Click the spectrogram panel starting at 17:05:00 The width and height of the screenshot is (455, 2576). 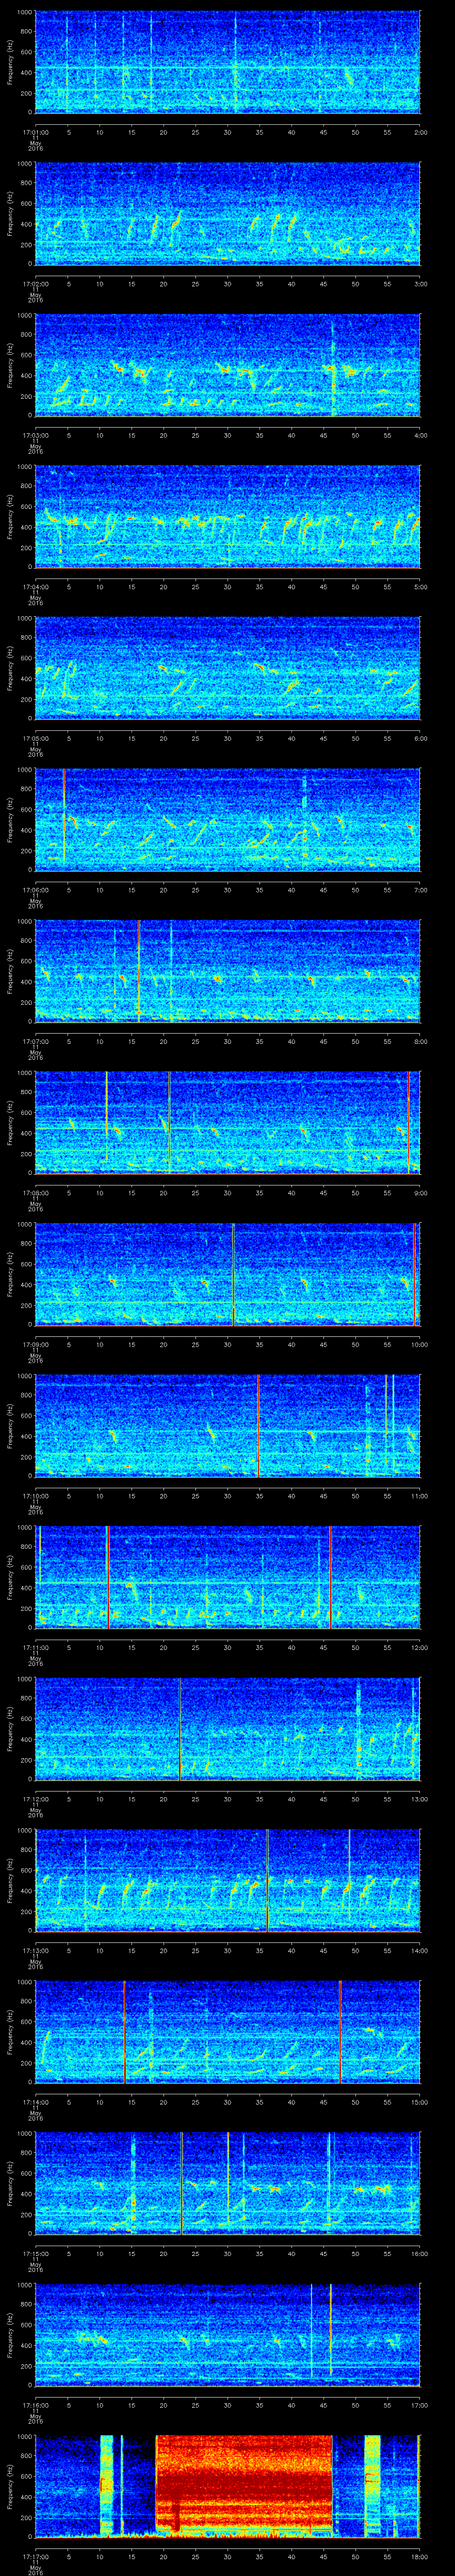click(227, 668)
